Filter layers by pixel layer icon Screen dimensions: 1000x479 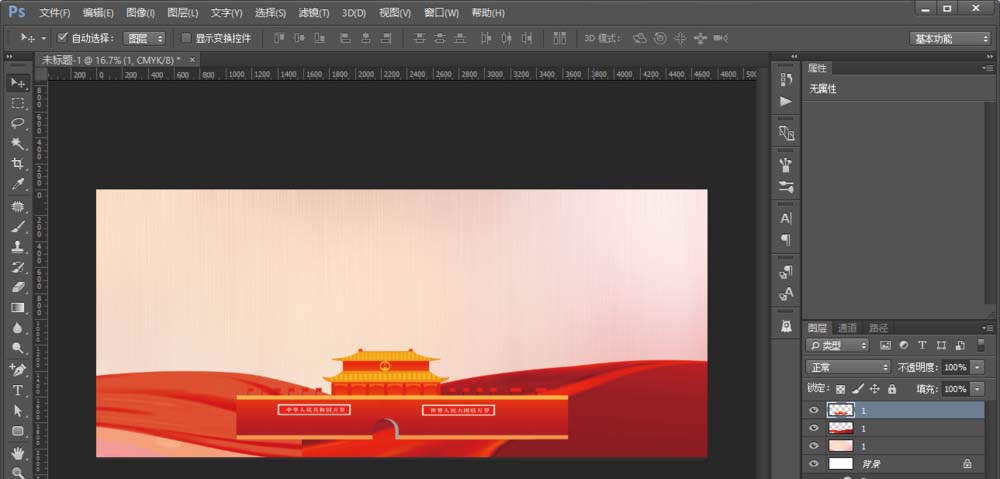tap(885, 345)
